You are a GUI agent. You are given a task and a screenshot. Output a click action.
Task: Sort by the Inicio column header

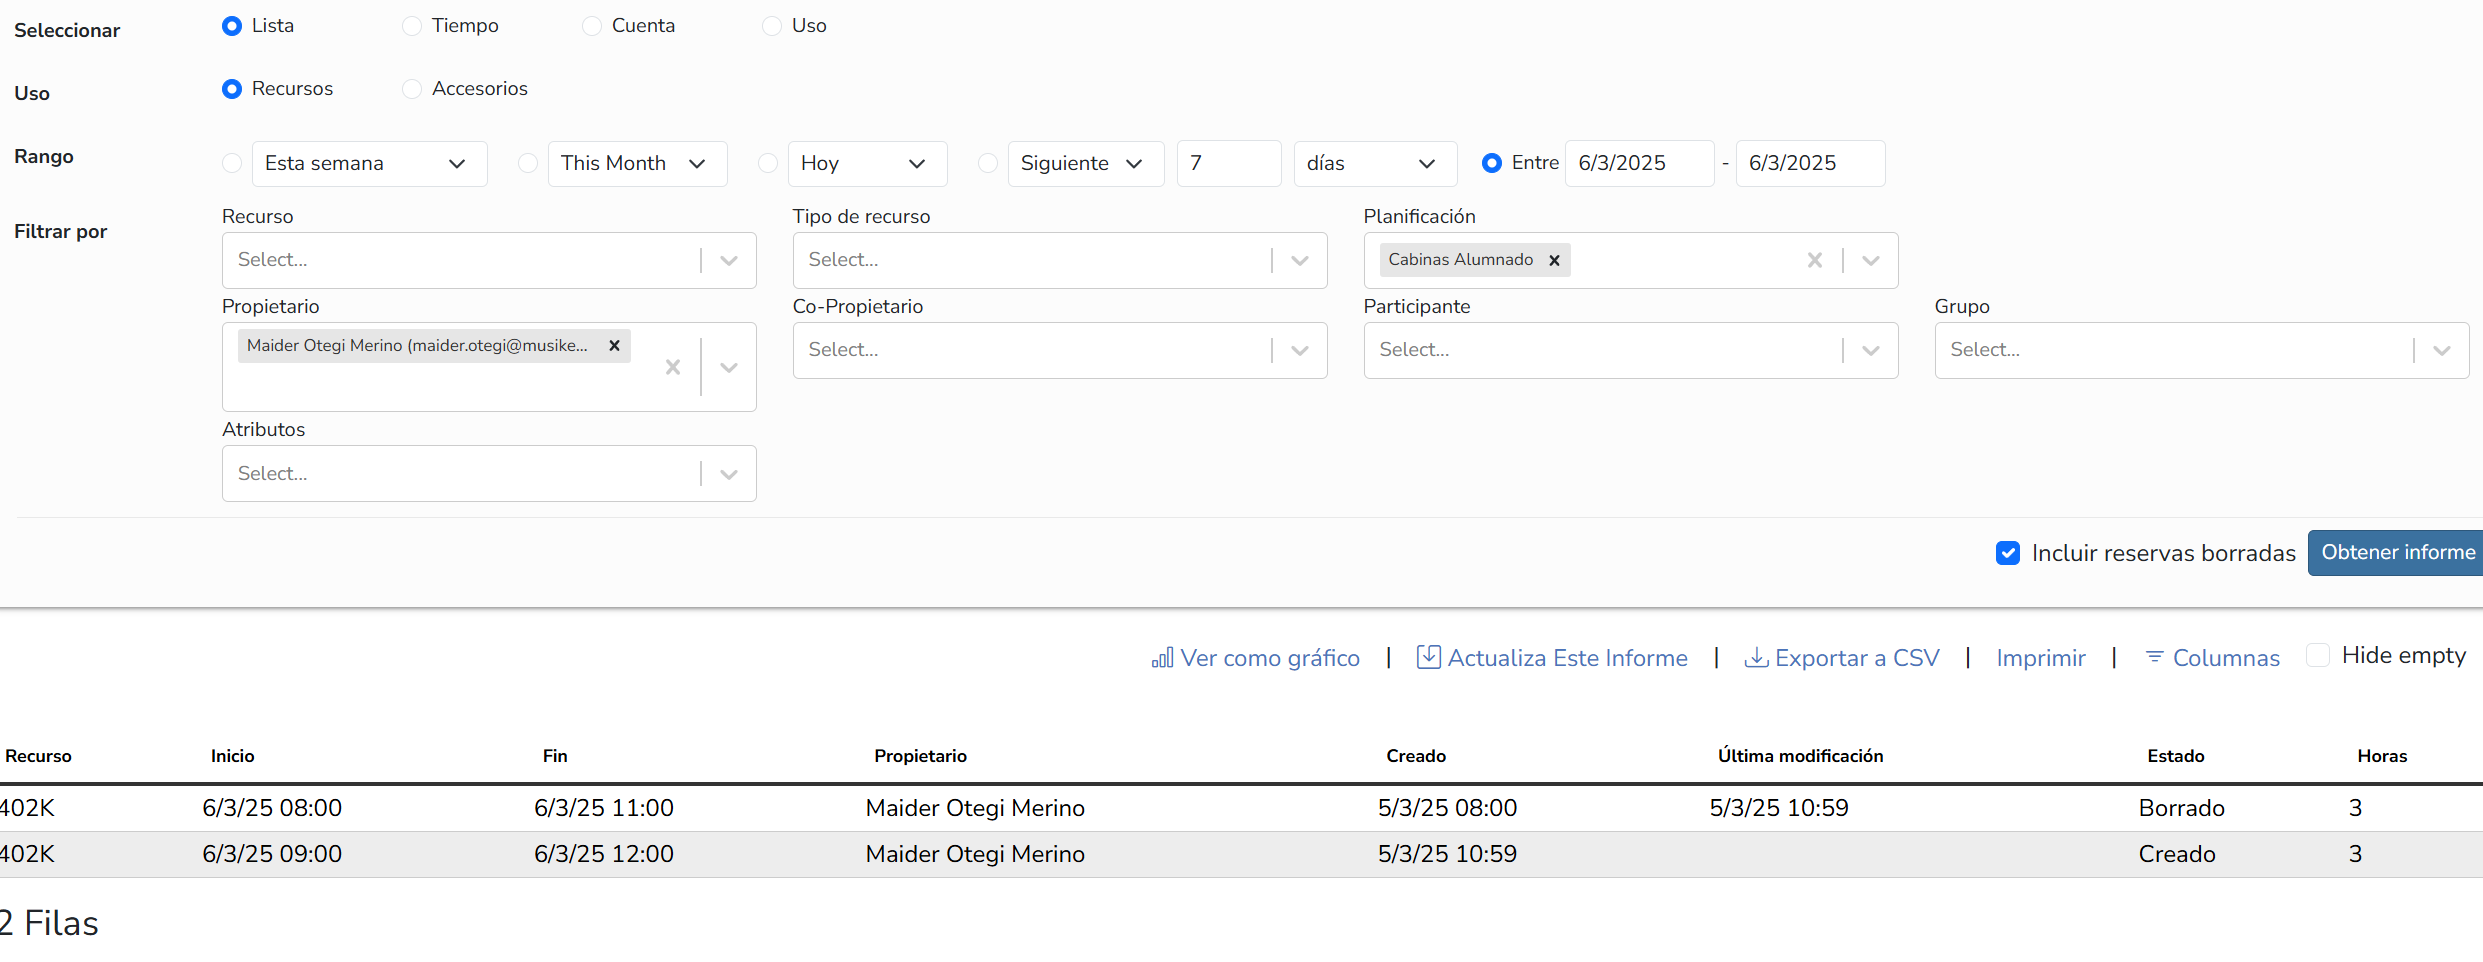[232, 756]
